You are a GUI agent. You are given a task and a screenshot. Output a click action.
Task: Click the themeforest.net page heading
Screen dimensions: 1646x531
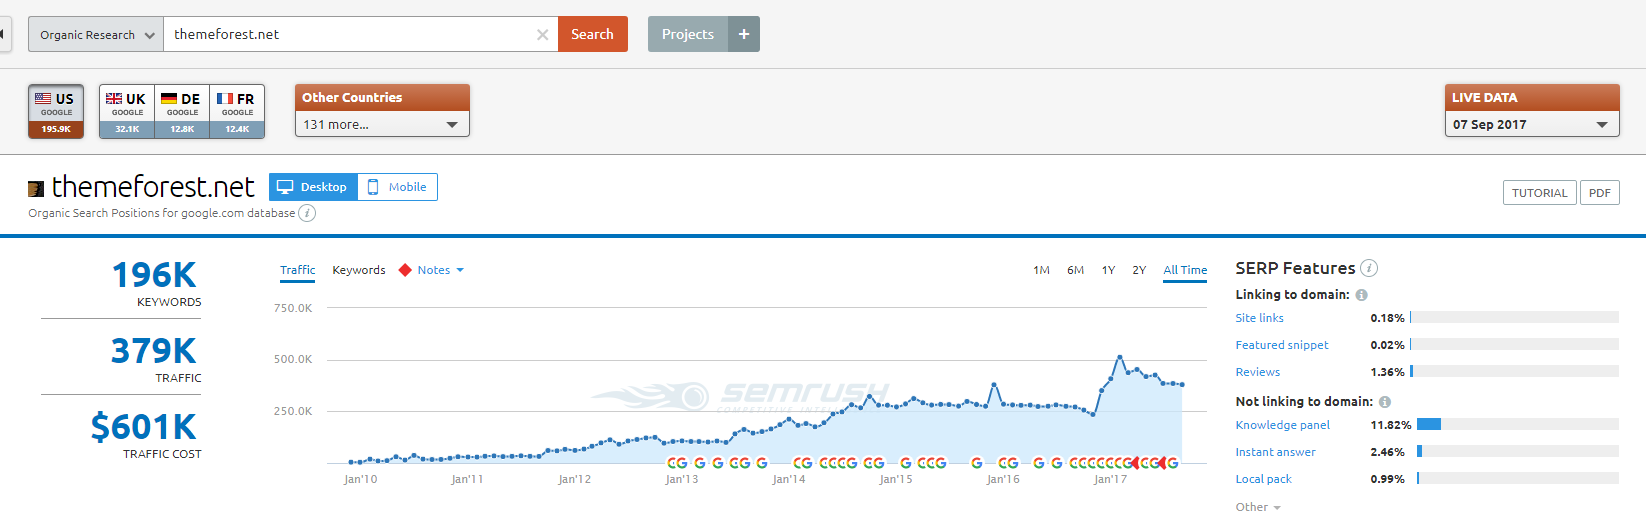(x=153, y=187)
